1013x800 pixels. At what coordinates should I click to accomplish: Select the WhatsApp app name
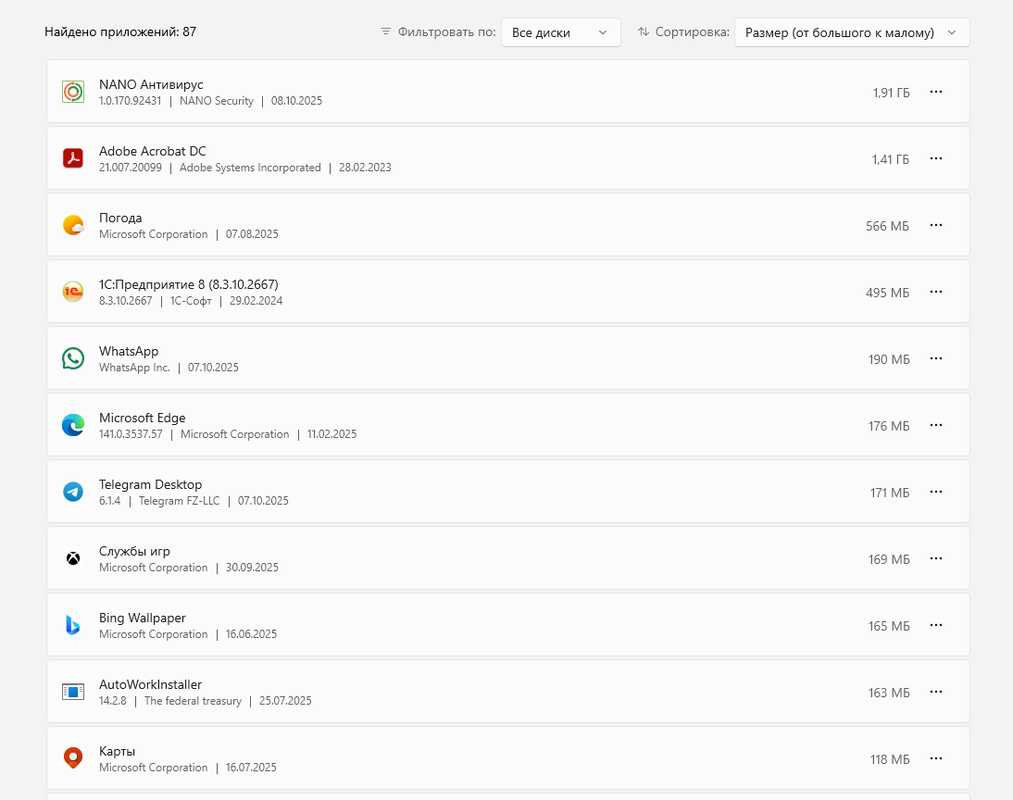click(129, 351)
